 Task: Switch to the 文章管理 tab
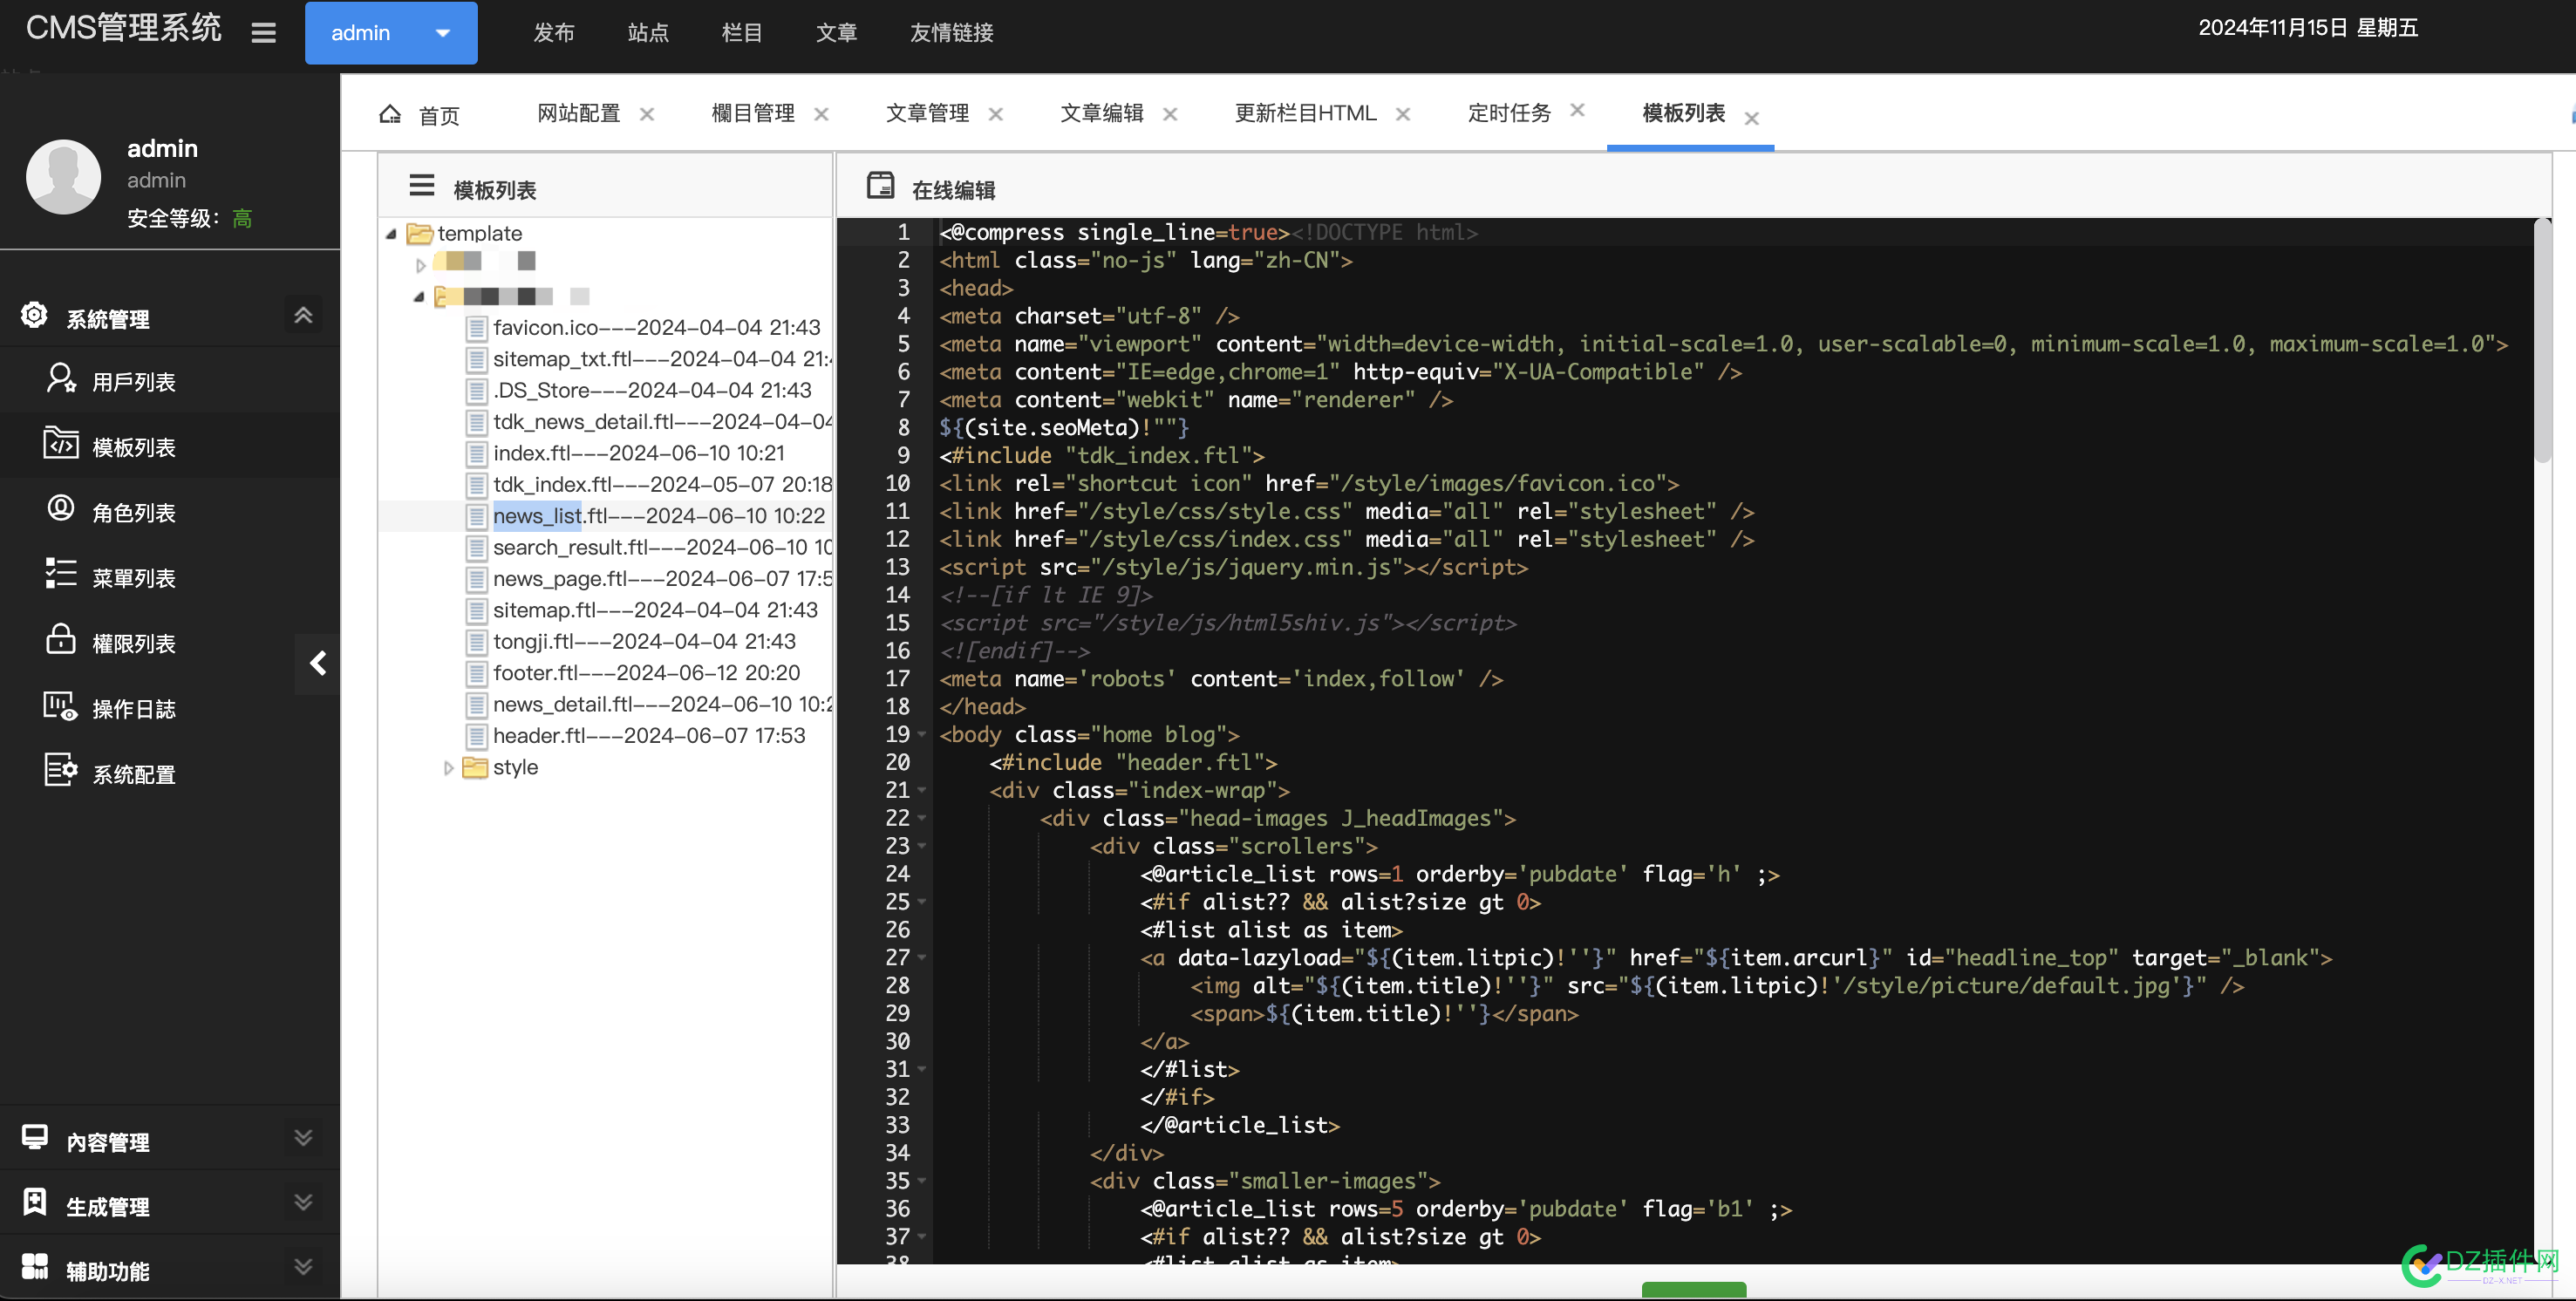(x=927, y=113)
